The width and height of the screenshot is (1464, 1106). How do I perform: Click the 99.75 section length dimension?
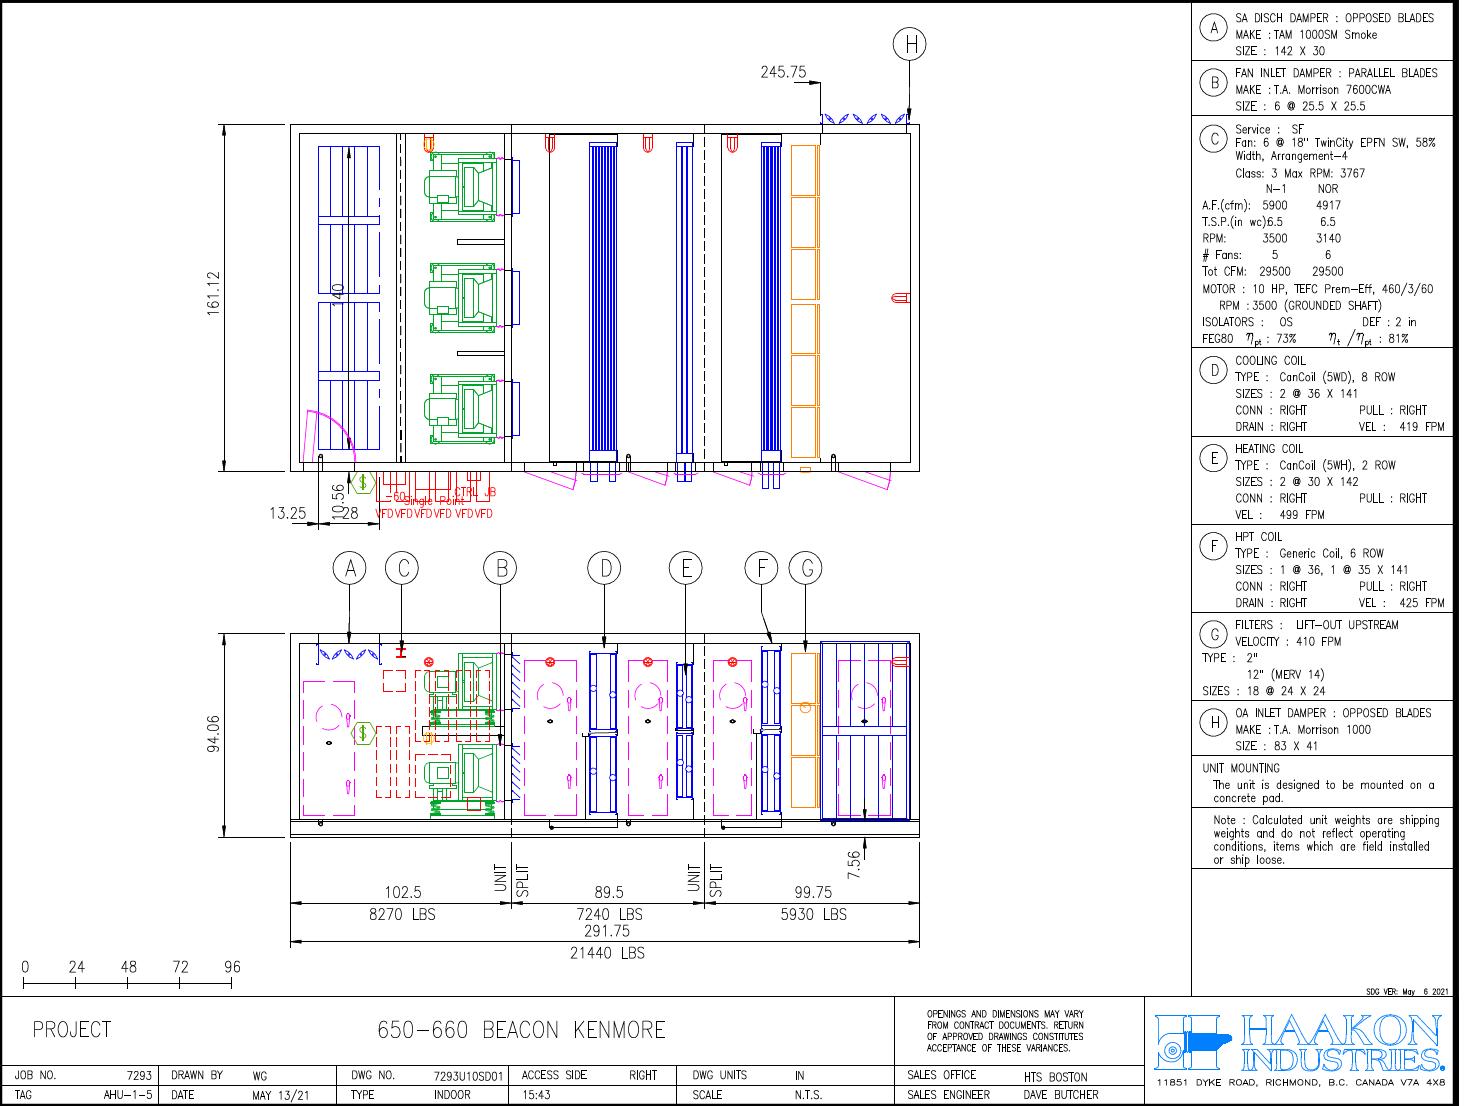812,892
